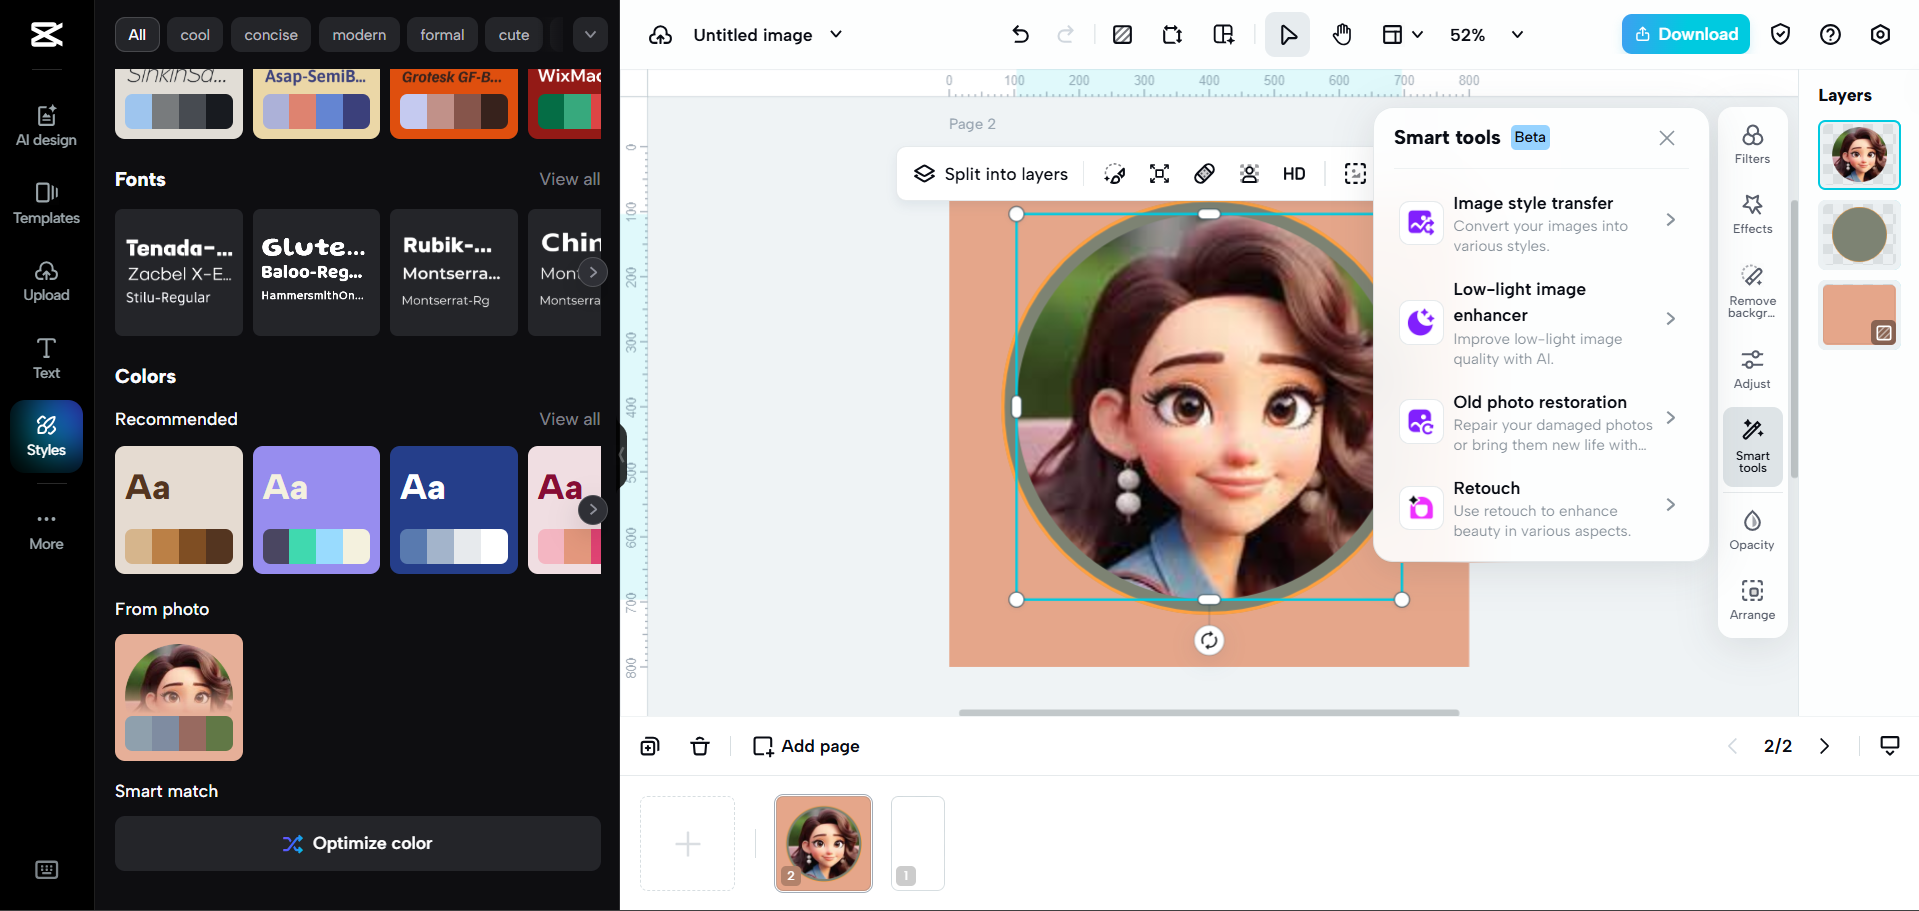This screenshot has height=911, width=1919.
Task: Select the Hand tool for panning
Action: click(x=1341, y=34)
